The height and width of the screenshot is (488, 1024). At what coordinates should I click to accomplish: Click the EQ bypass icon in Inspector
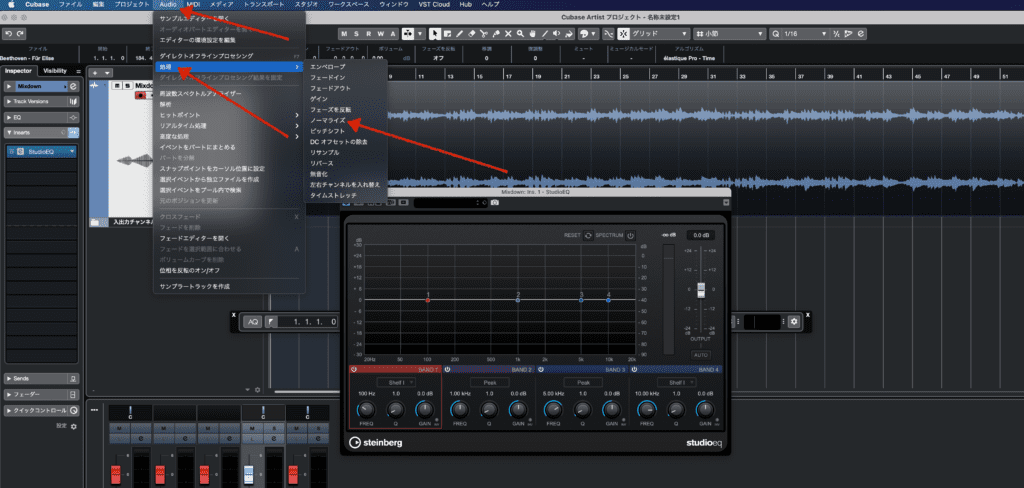(73, 118)
